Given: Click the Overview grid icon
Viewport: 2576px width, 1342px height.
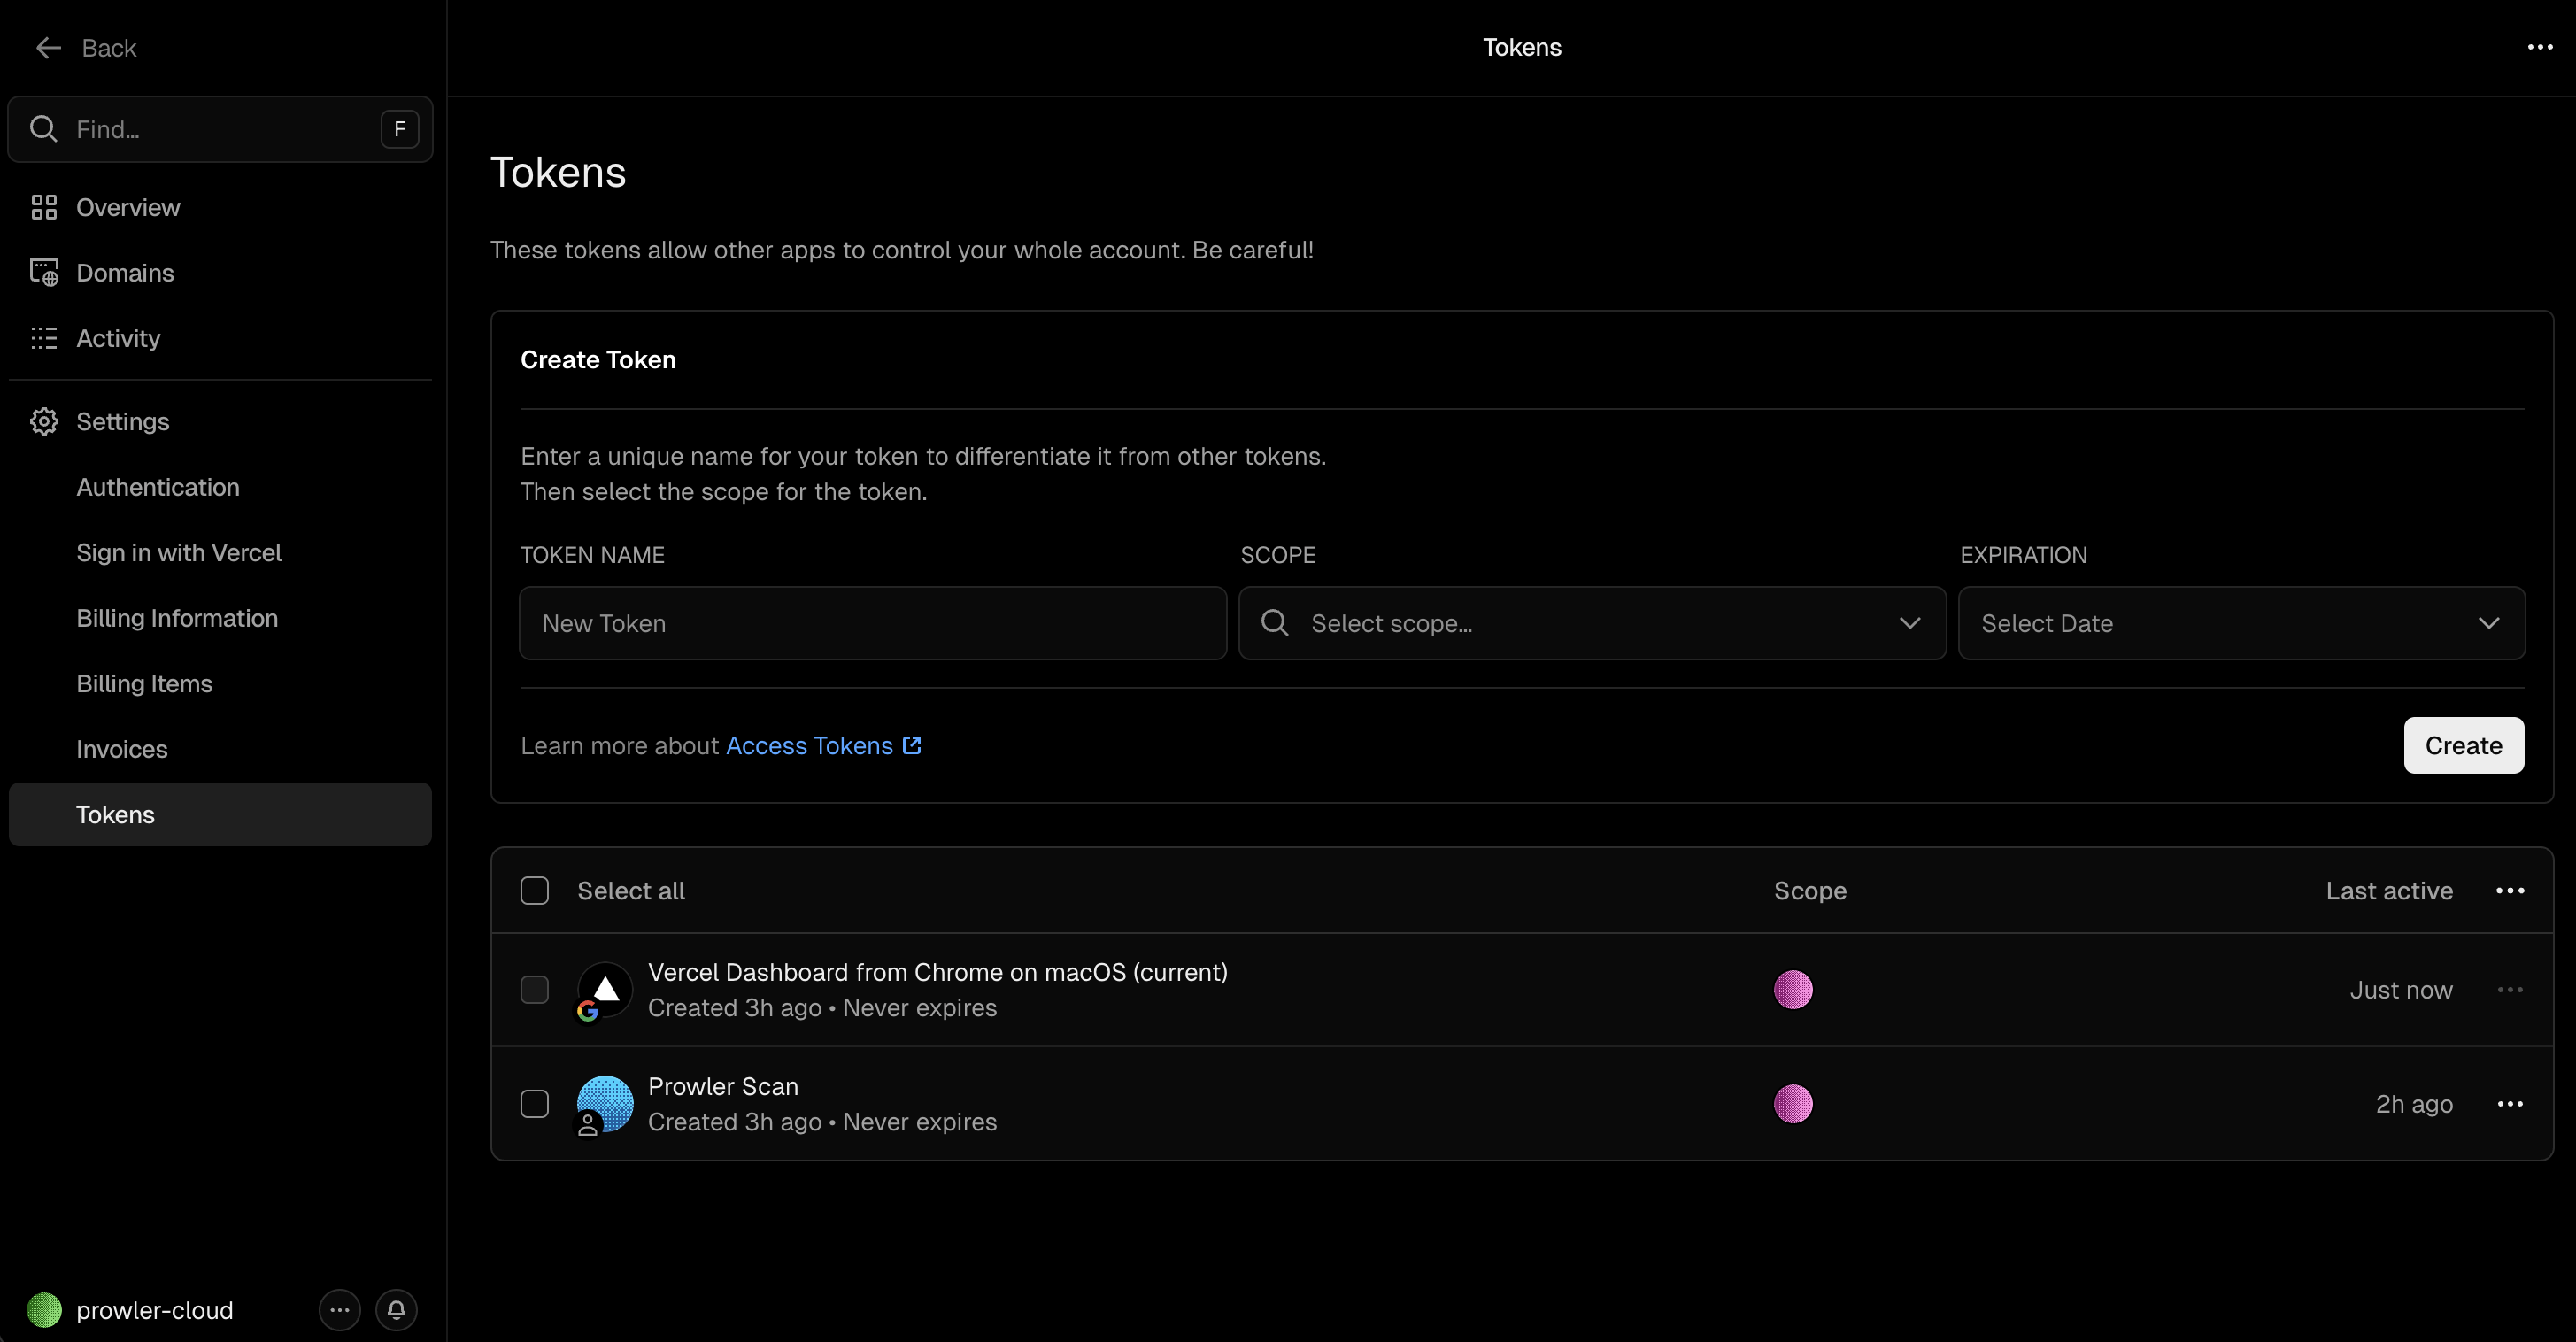Looking at the screenshot, I should click(x=44, y=207).
